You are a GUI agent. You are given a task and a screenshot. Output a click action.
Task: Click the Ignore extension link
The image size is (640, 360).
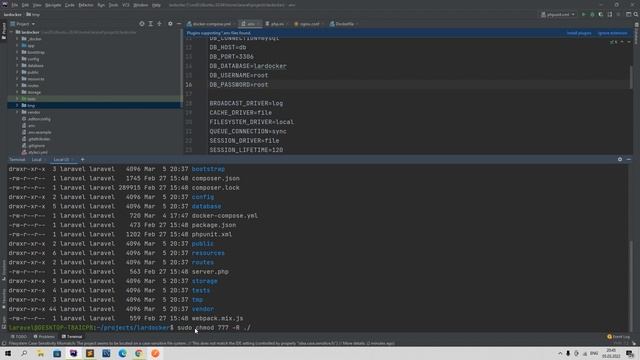(x=613, y=33)
